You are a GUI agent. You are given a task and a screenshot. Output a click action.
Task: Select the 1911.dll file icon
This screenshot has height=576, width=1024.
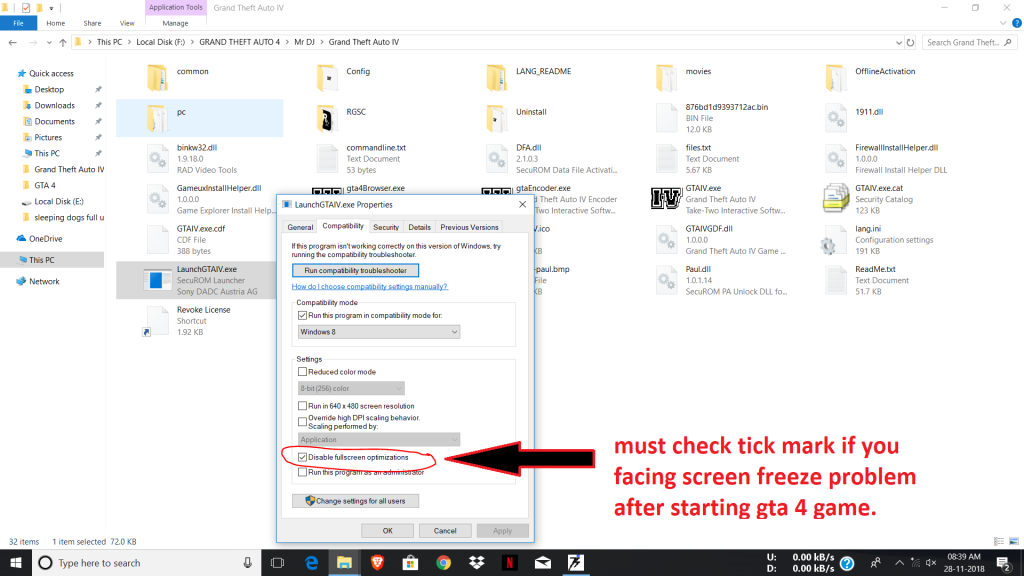point(836,118)
